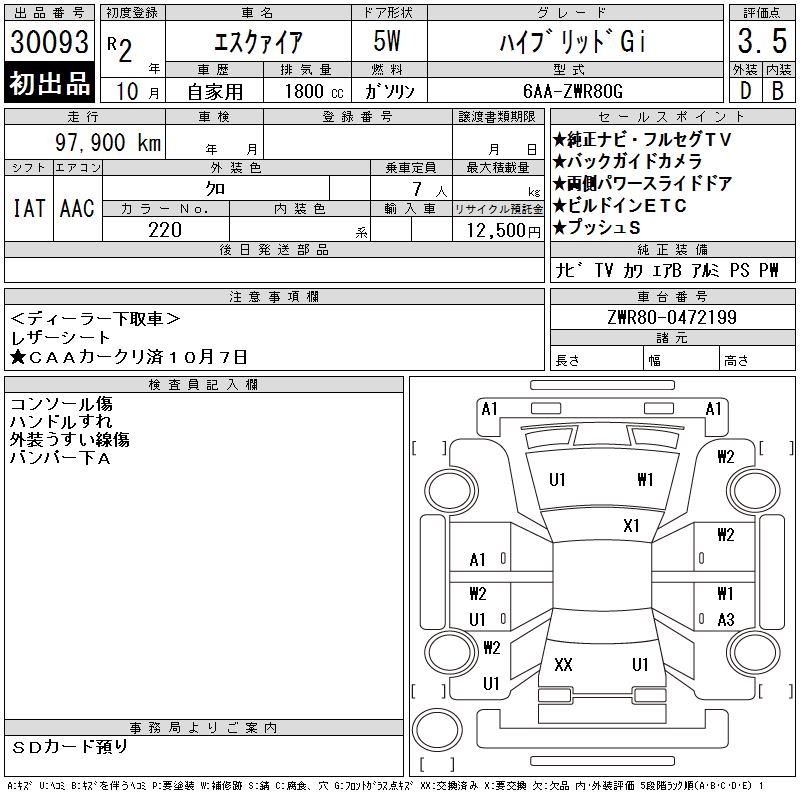Select the door type value 5W

(387, 41)
